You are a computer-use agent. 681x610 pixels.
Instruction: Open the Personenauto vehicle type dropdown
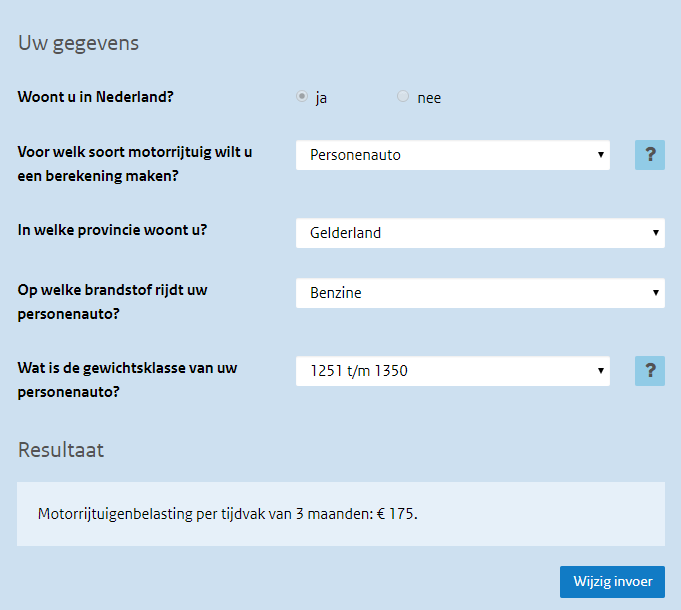(452, 155)
